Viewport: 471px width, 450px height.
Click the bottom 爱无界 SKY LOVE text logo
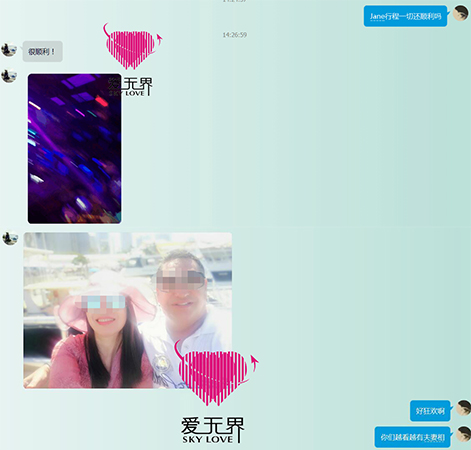click(x=212, y=430)
